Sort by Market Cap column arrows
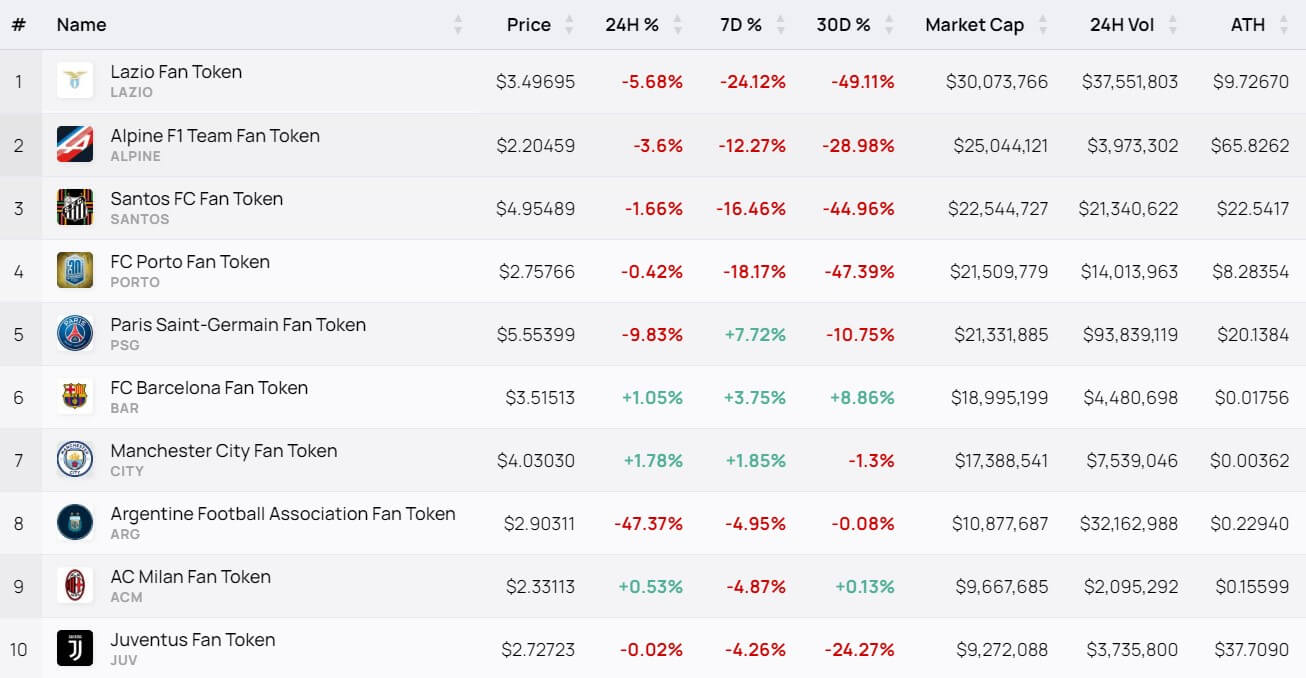 (1042, 25)
